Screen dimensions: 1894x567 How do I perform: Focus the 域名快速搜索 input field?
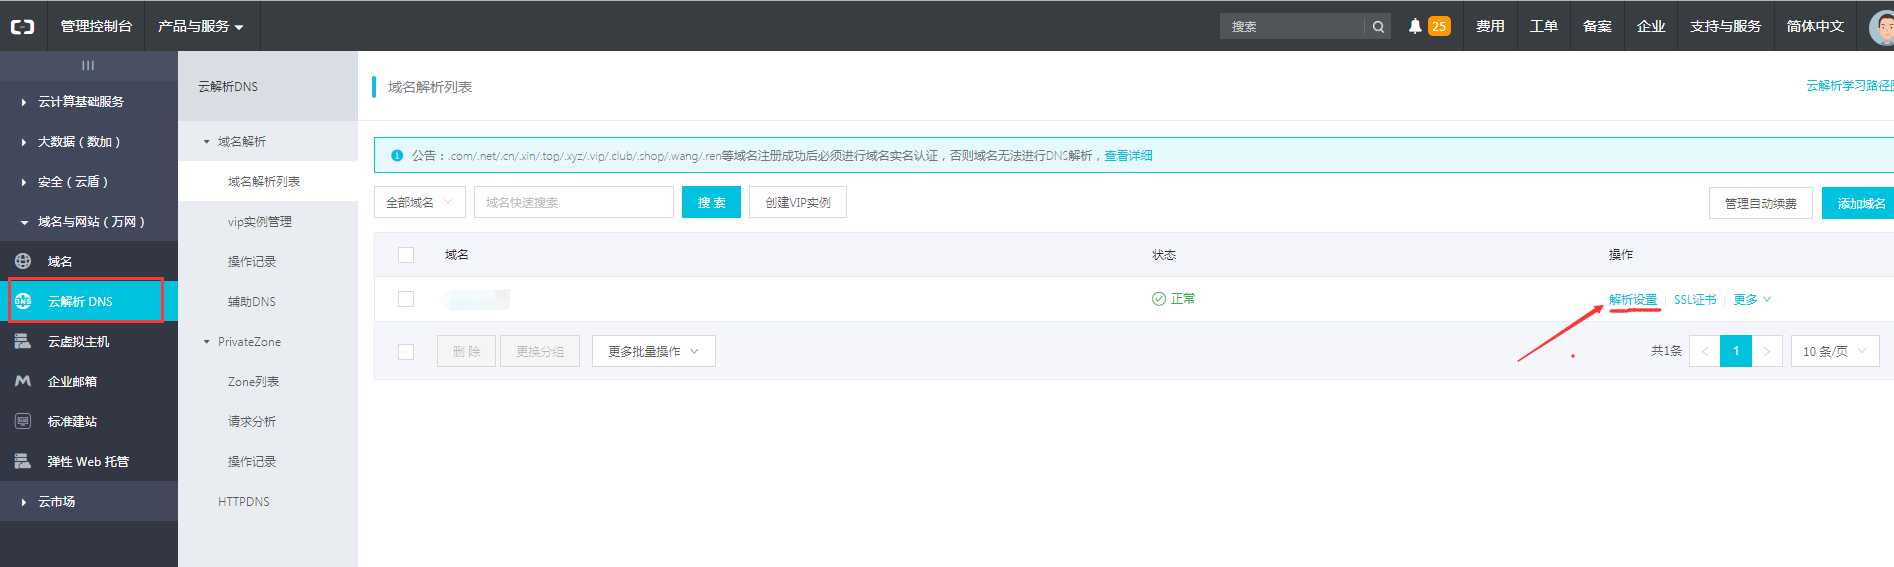[x=574, y=202]
